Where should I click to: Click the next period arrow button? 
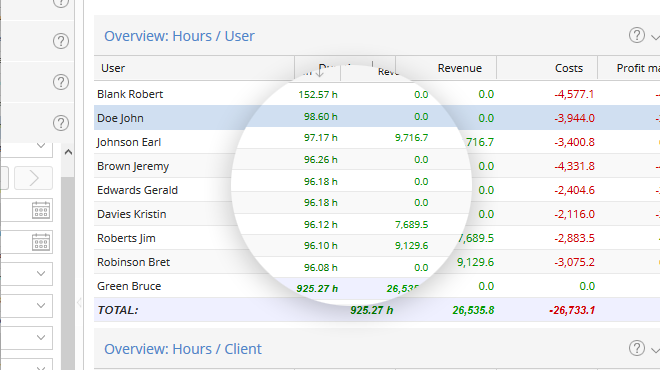coord(34,178)
